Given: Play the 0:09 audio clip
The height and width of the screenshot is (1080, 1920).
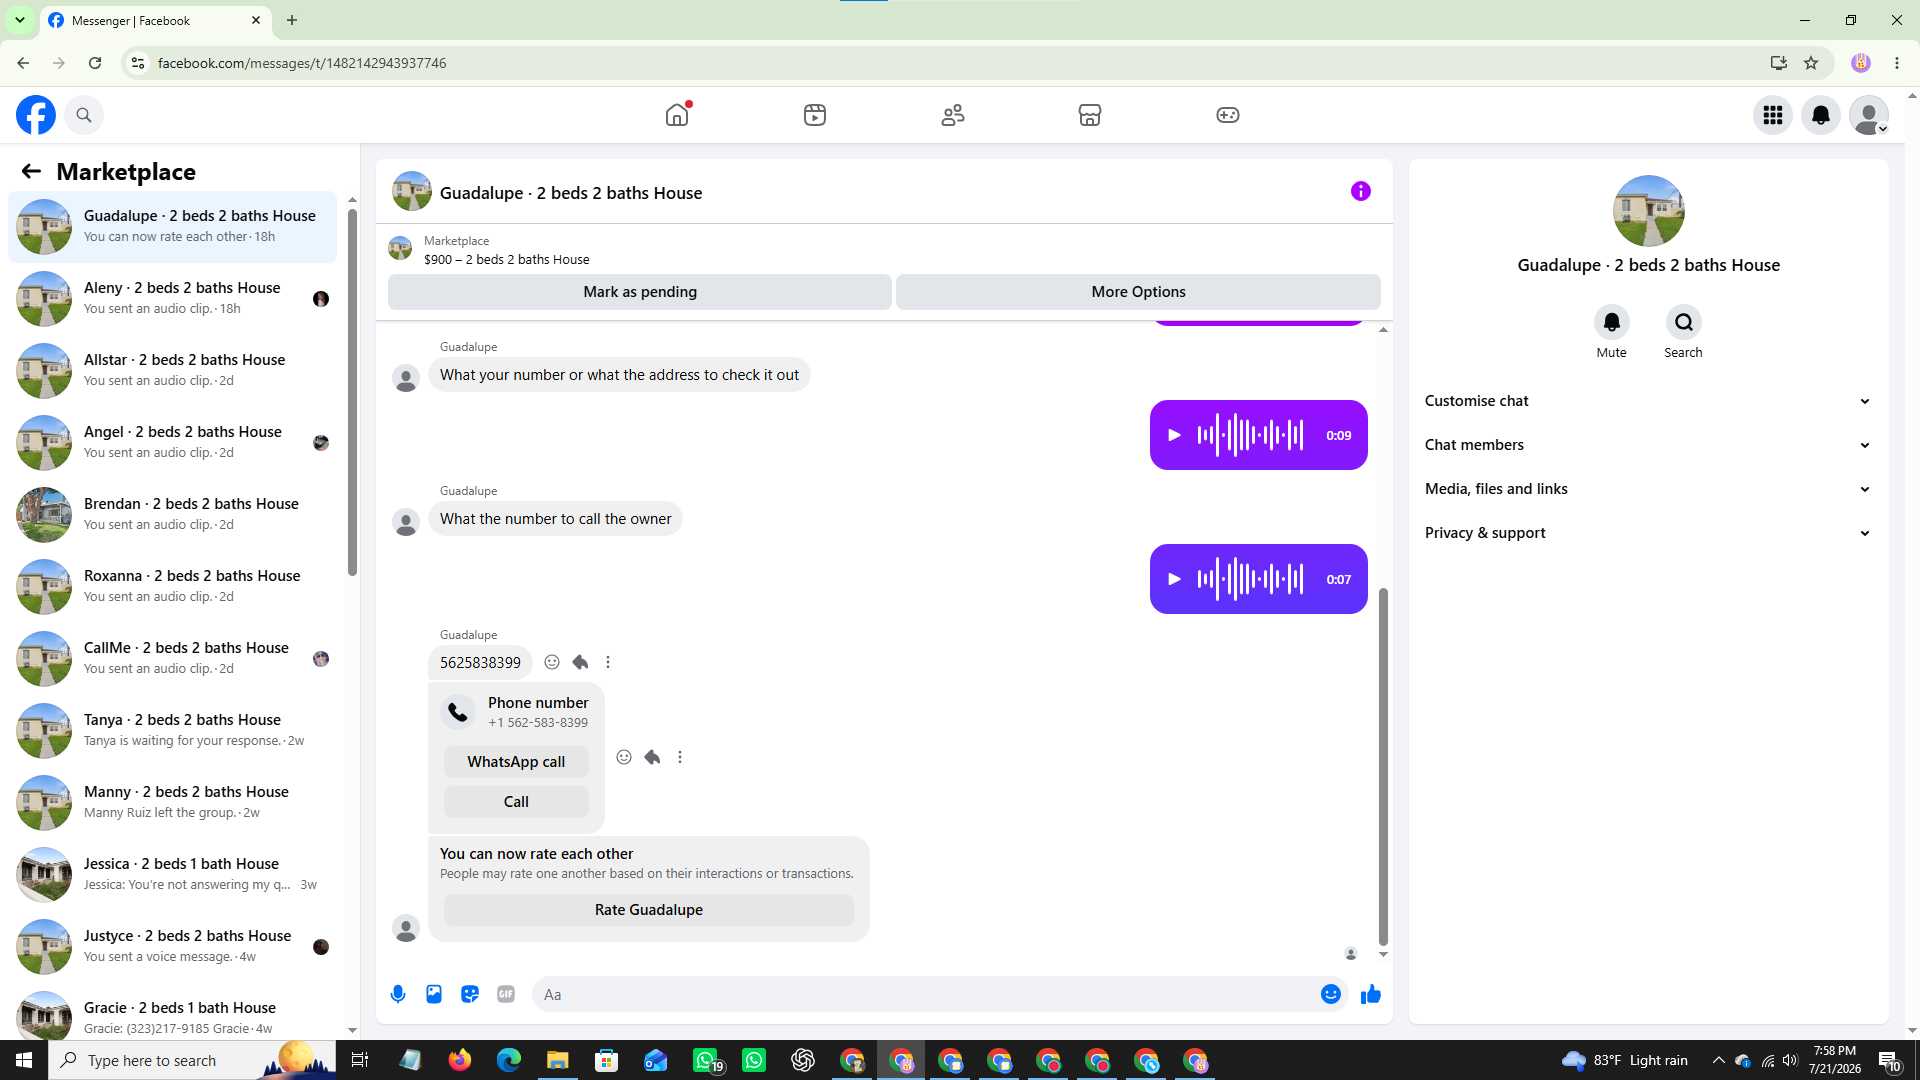Looking at the screenshot, I should point(1175,435).
